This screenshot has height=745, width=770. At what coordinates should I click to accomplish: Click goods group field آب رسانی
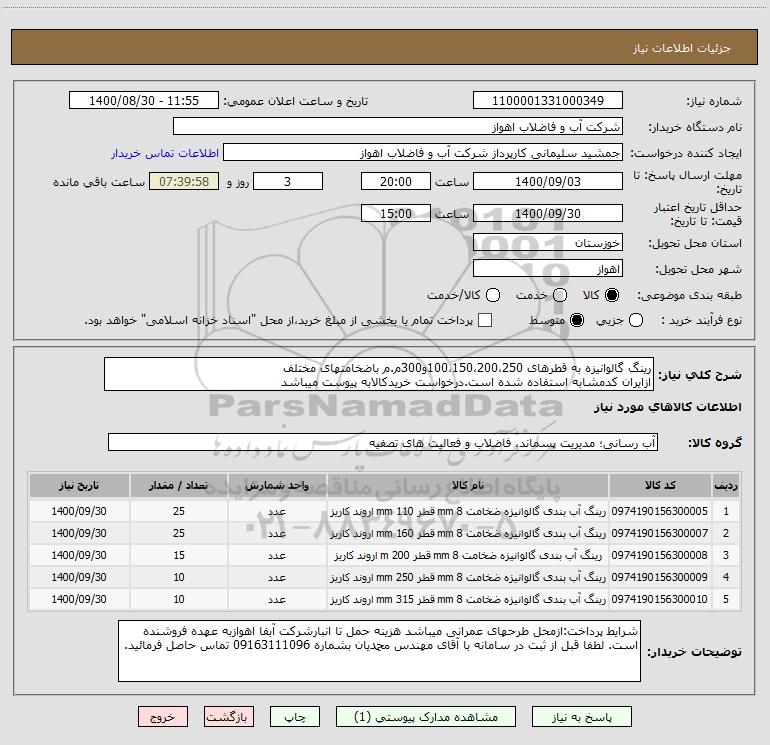383,442
